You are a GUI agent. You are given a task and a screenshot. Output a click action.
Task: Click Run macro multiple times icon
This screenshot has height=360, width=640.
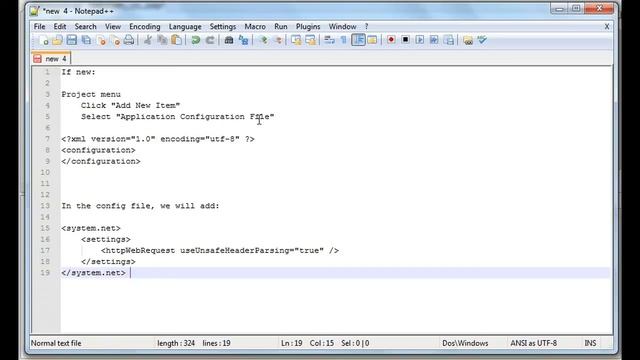434,40
